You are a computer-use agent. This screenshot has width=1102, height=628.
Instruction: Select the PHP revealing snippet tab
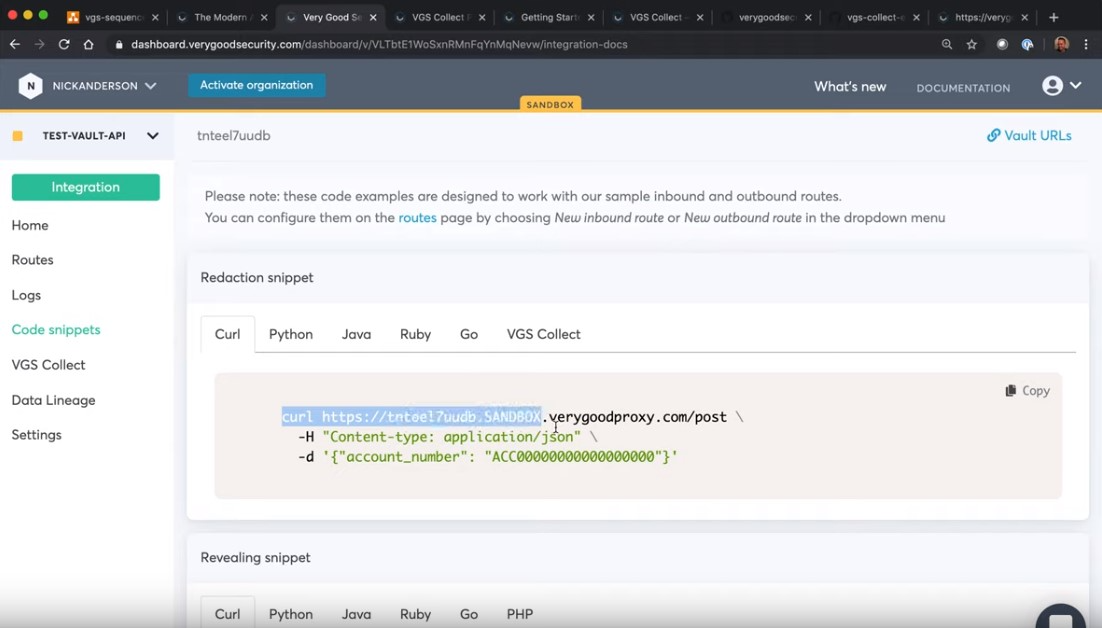coord(519,613)
